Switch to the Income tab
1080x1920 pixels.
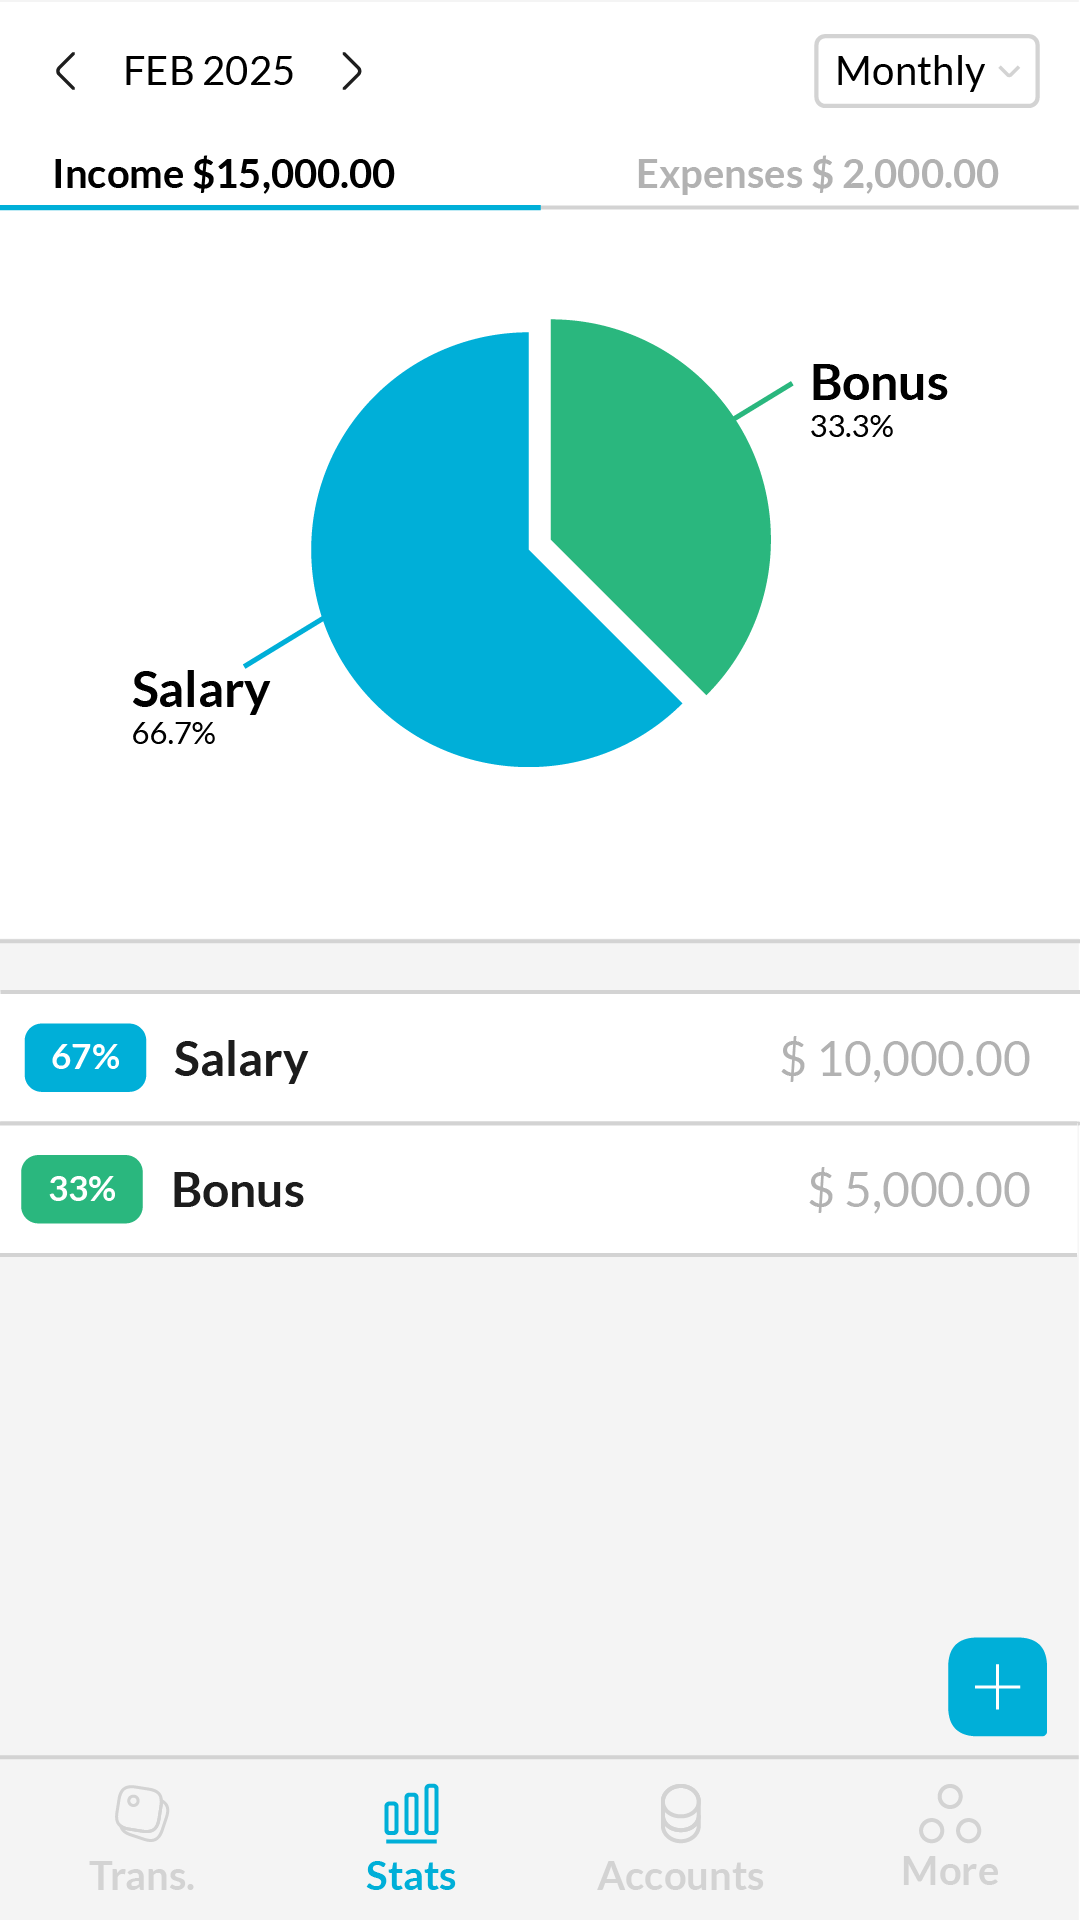[224, 174]
